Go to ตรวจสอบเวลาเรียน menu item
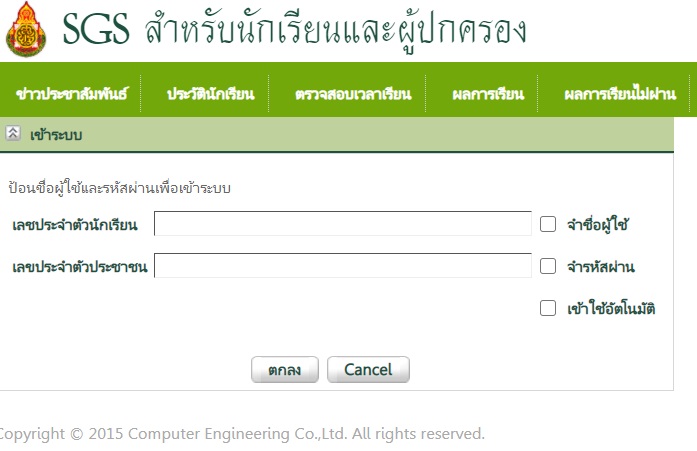This screenshot has height=451, width=697. (x=353, y=94)
